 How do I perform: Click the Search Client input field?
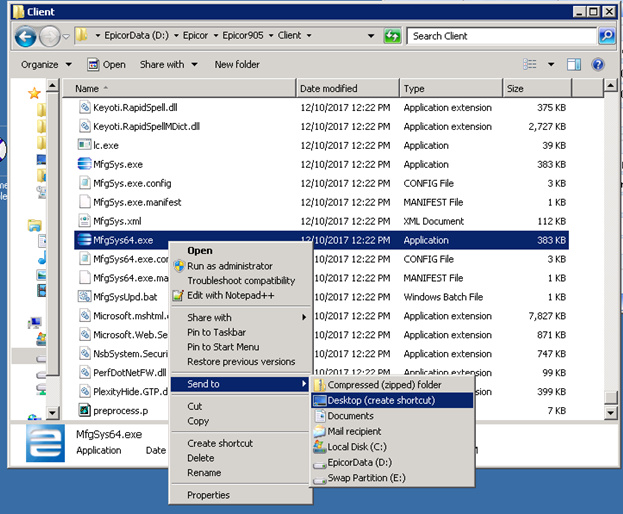click(x=502, y=36)
